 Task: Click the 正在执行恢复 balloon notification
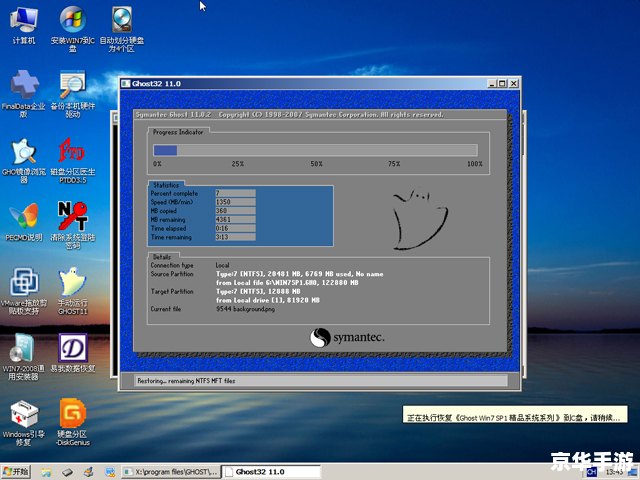[x=515, y=414]
